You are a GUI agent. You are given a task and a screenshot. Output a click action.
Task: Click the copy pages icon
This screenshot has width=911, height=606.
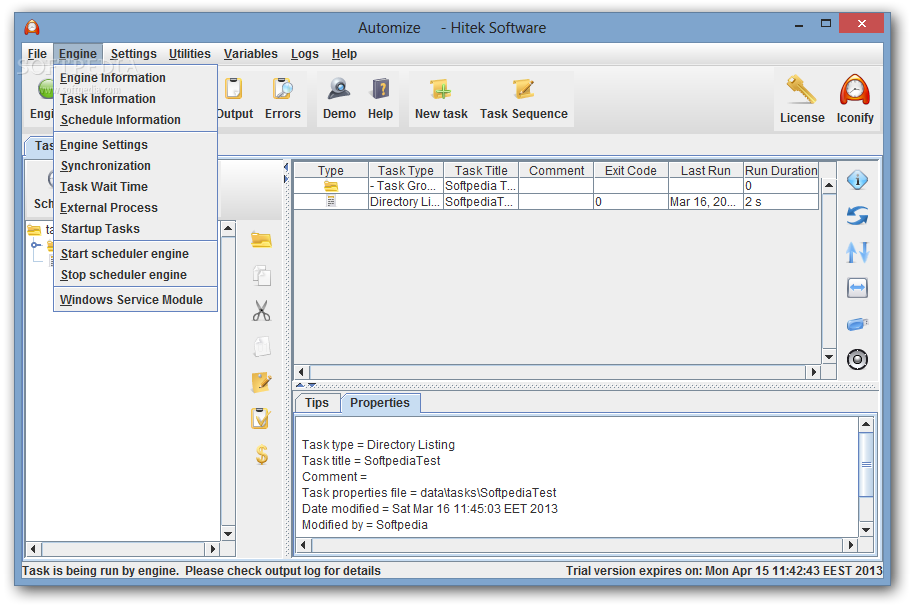click(x=261, y=275)
